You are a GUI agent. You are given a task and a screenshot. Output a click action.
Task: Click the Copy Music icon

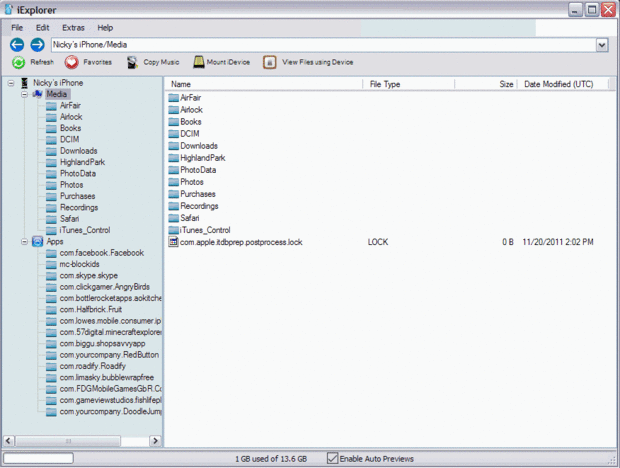click(x=132, y=62)
